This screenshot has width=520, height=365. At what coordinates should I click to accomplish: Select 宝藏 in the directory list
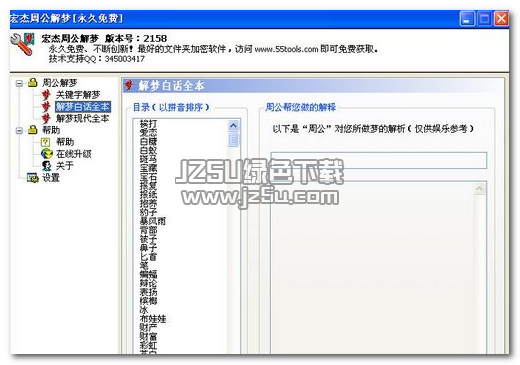pyautogui.click(x=148, y=168)
